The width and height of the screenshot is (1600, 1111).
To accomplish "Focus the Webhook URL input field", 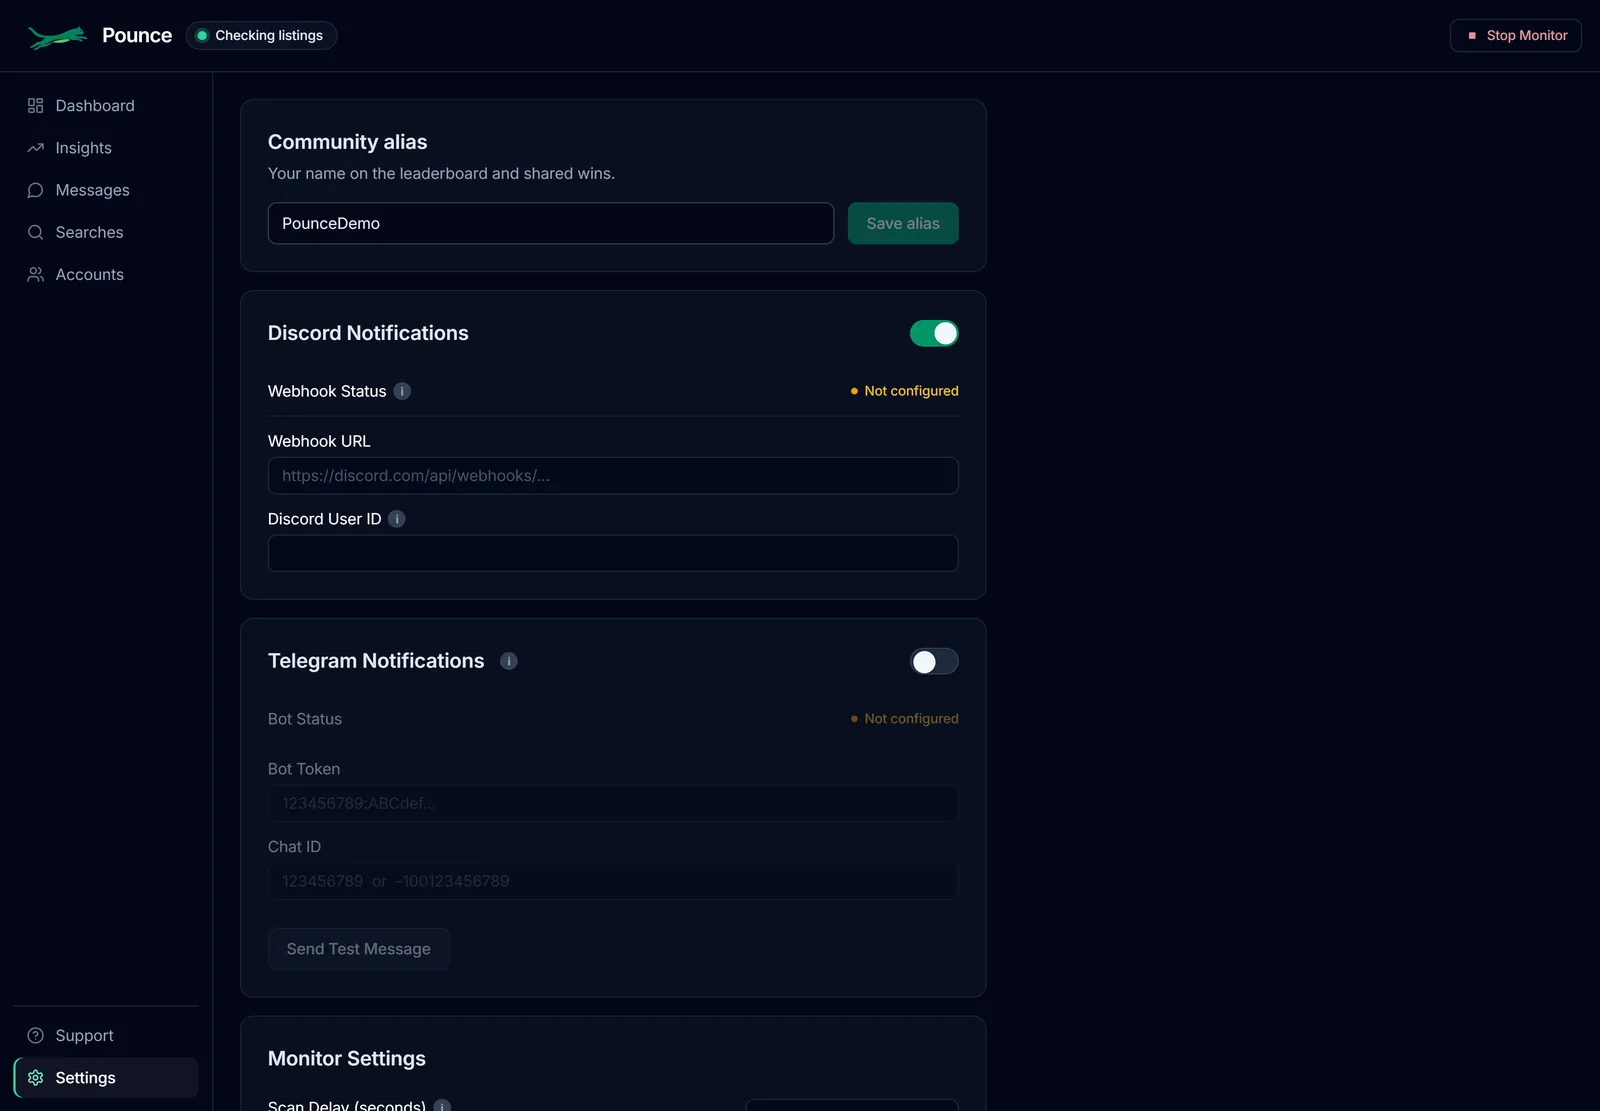I will 613,476.
